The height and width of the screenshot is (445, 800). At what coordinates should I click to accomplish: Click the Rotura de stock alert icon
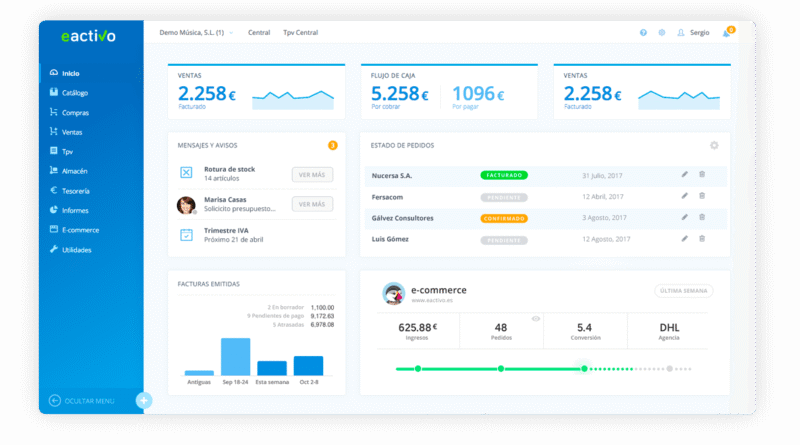tap(186, 173)
